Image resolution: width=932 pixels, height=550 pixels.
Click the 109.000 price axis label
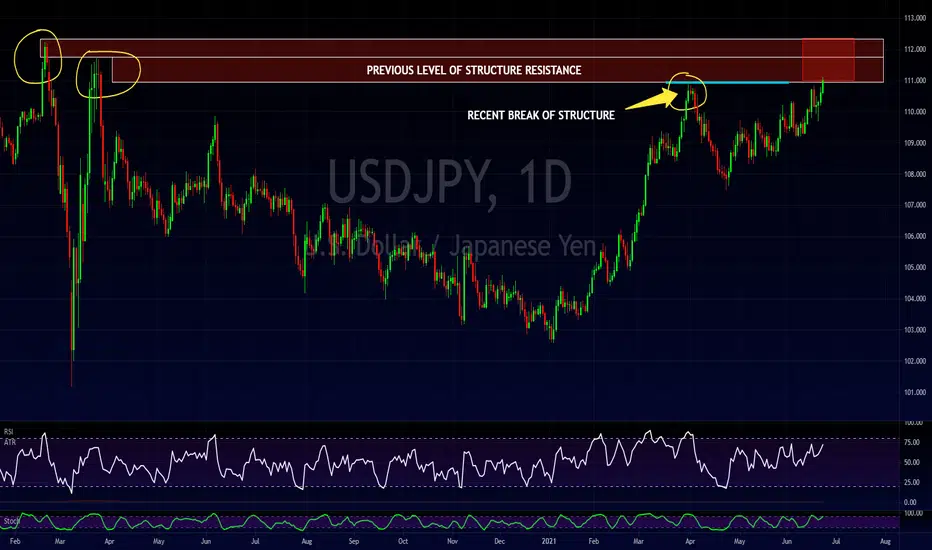coord(915,143)
